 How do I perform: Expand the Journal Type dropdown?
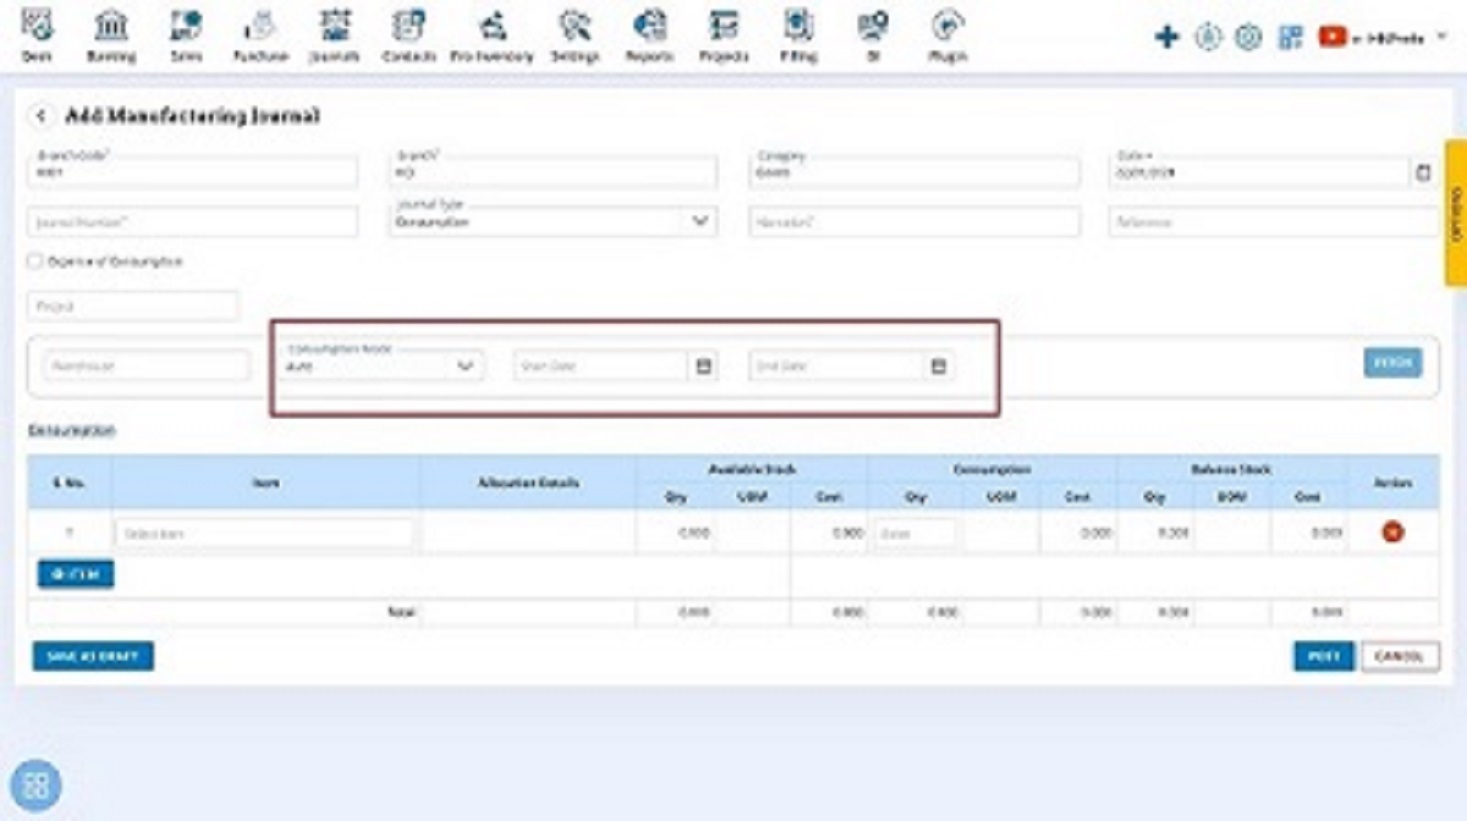coord(700,221)
